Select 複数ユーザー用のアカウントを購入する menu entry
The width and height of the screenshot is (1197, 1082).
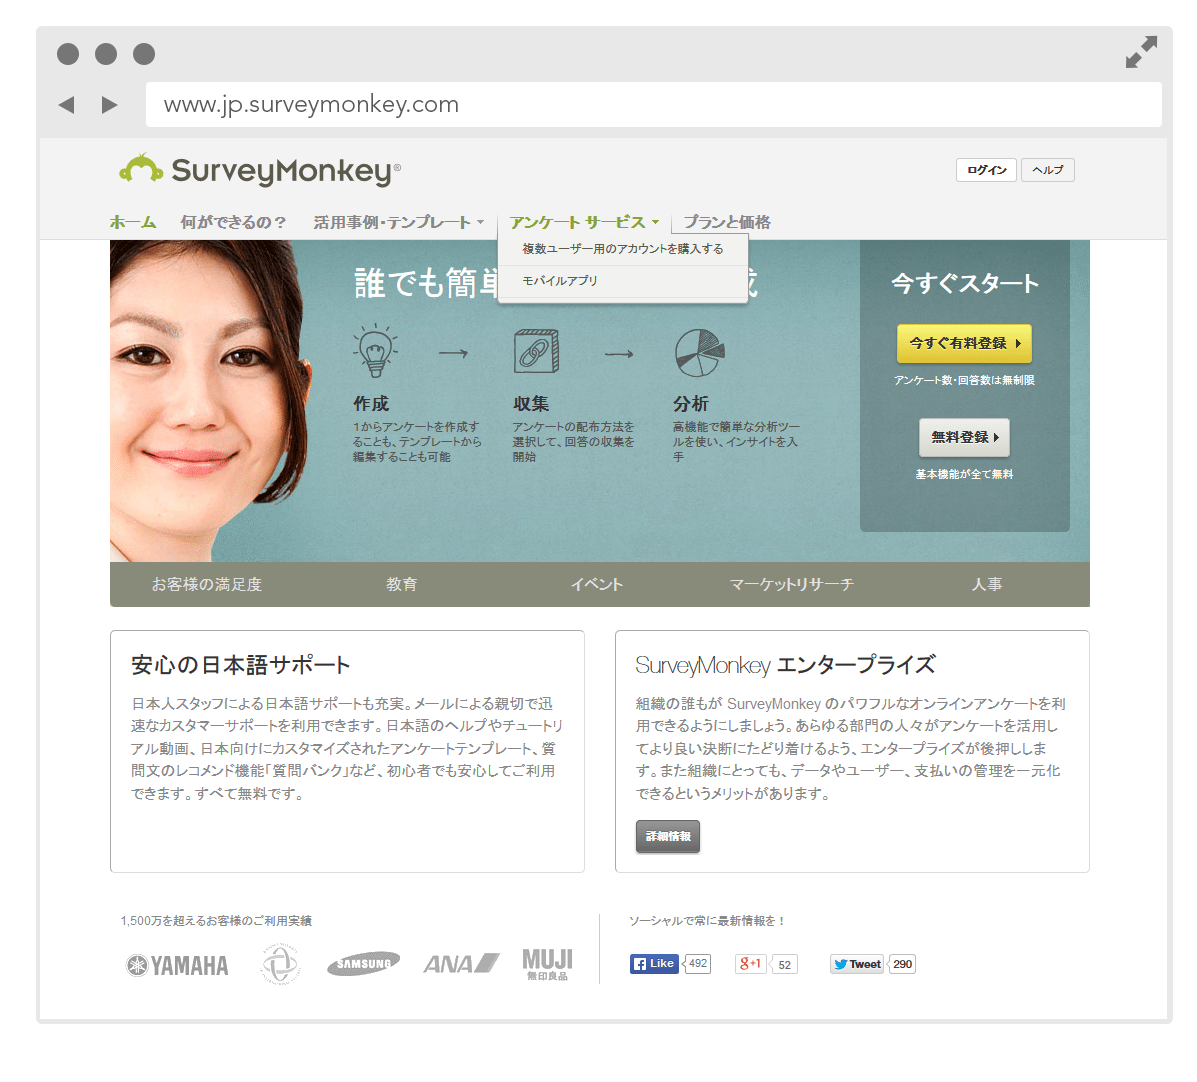click(622, 249)
